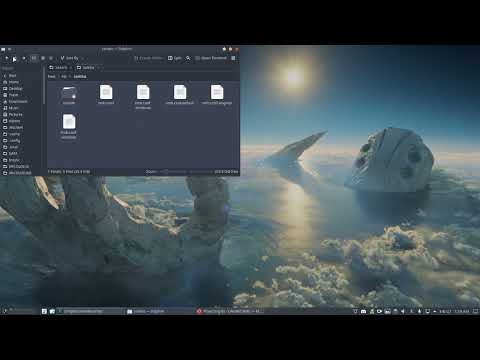
Task: Open Home in the Places sidebar
Action: [14, 82]
